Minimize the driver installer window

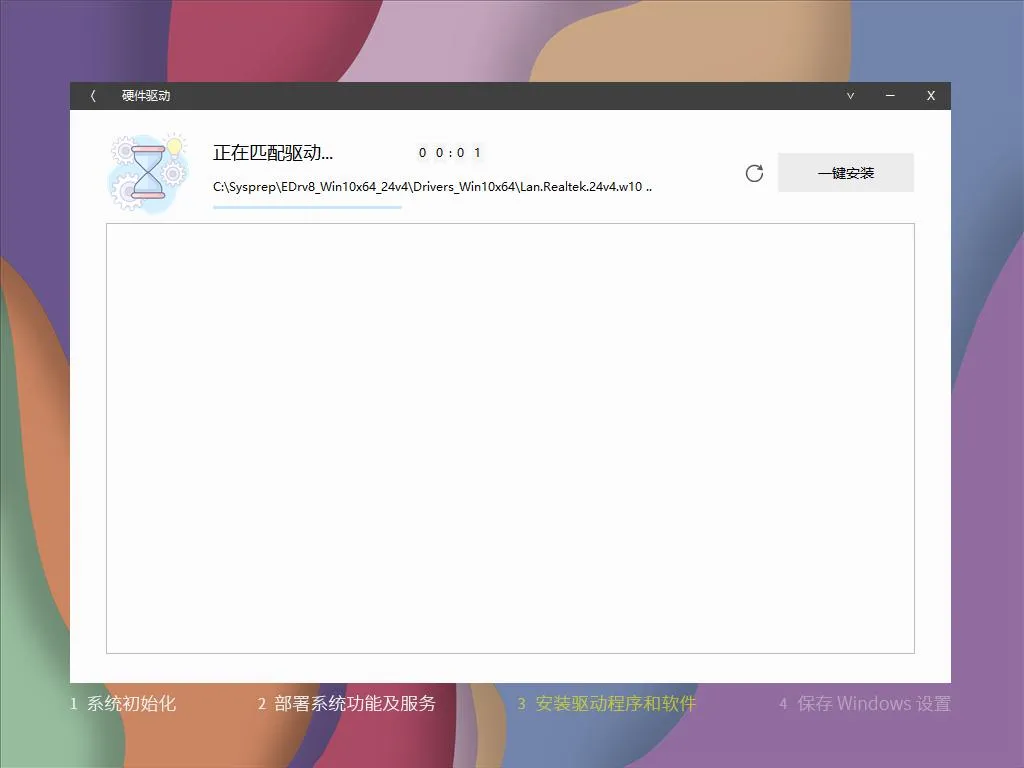[x=890, y=95]
